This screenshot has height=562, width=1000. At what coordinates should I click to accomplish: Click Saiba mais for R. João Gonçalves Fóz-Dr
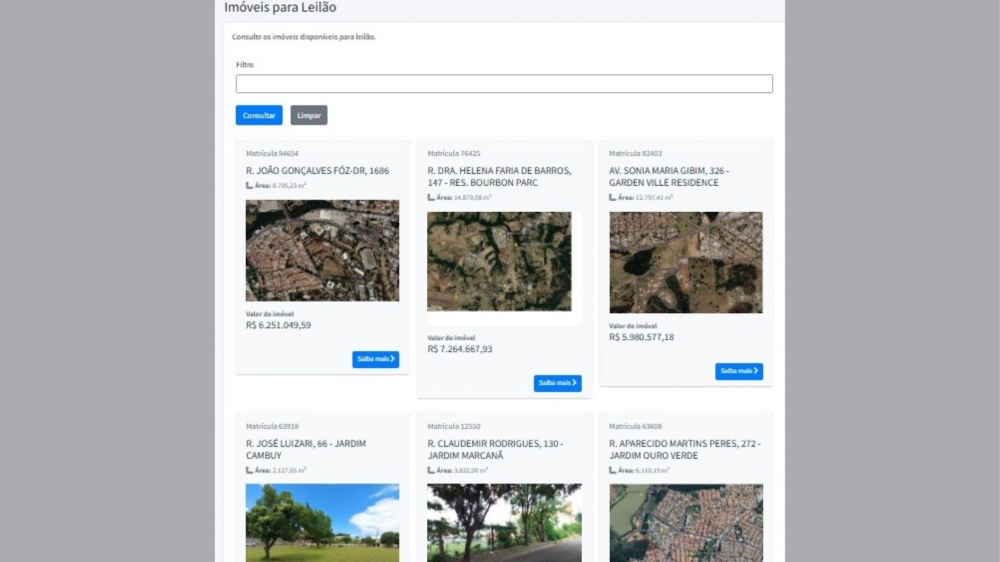pyautogui.click(x=375, y=359)
